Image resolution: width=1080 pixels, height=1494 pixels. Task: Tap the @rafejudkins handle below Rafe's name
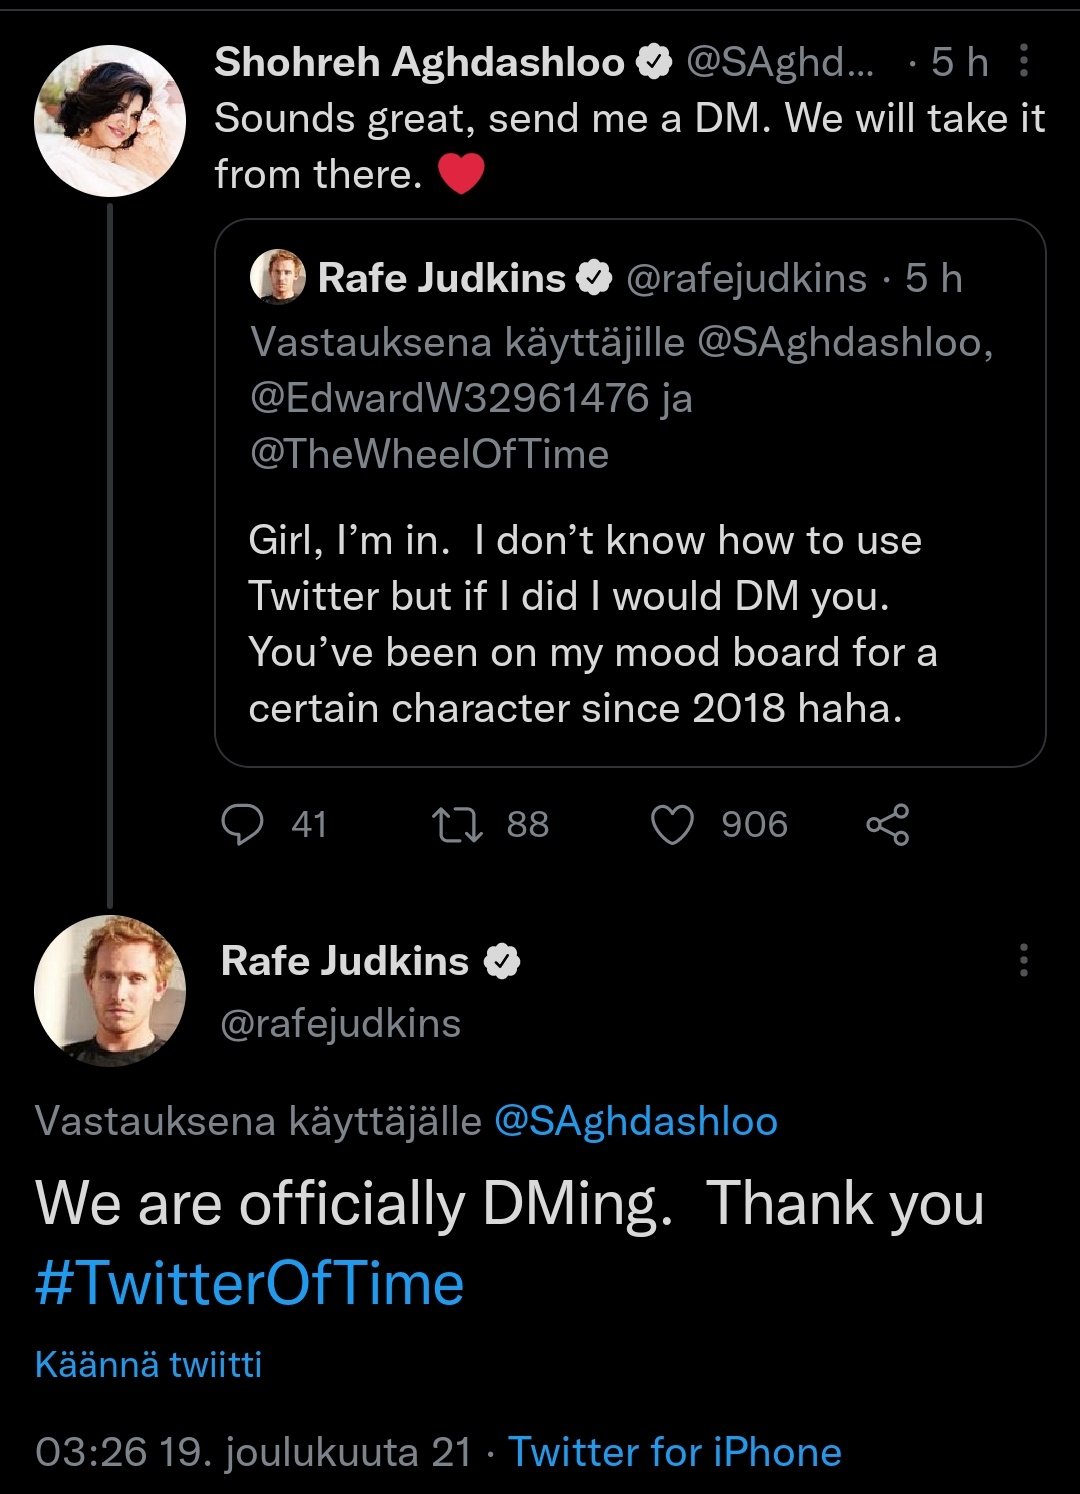340,1023
